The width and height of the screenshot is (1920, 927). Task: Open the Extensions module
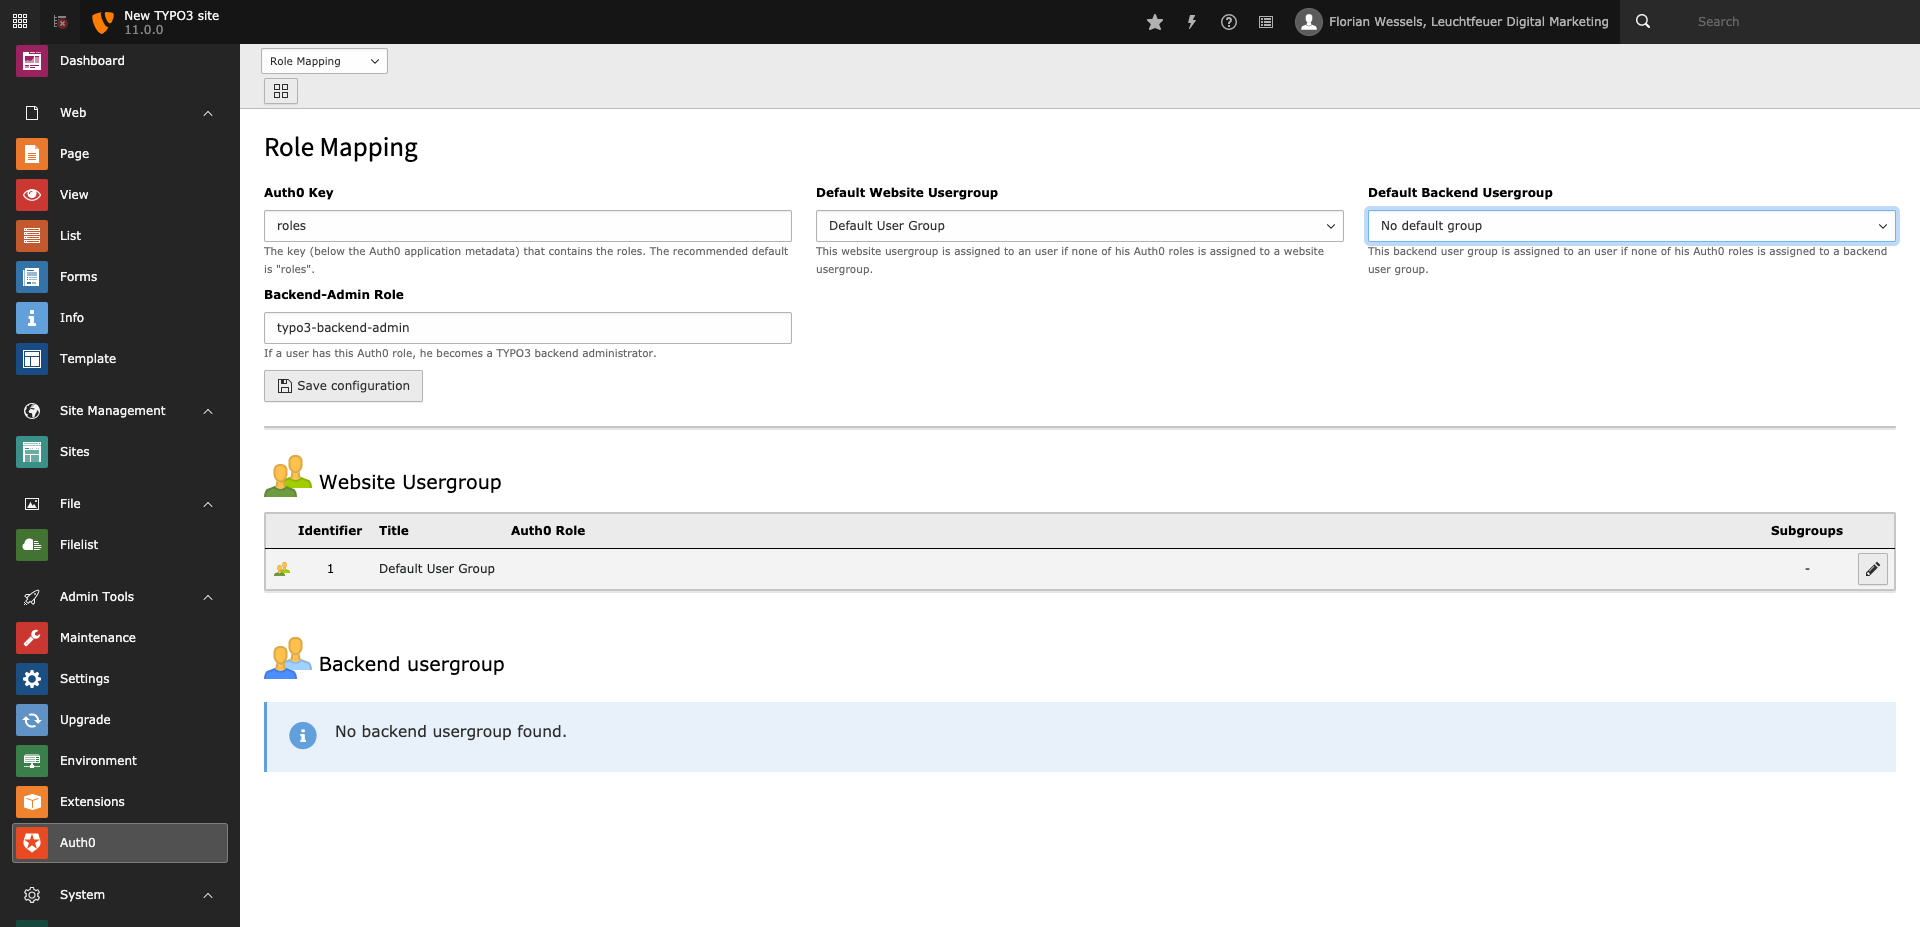[x=92, y=801]
